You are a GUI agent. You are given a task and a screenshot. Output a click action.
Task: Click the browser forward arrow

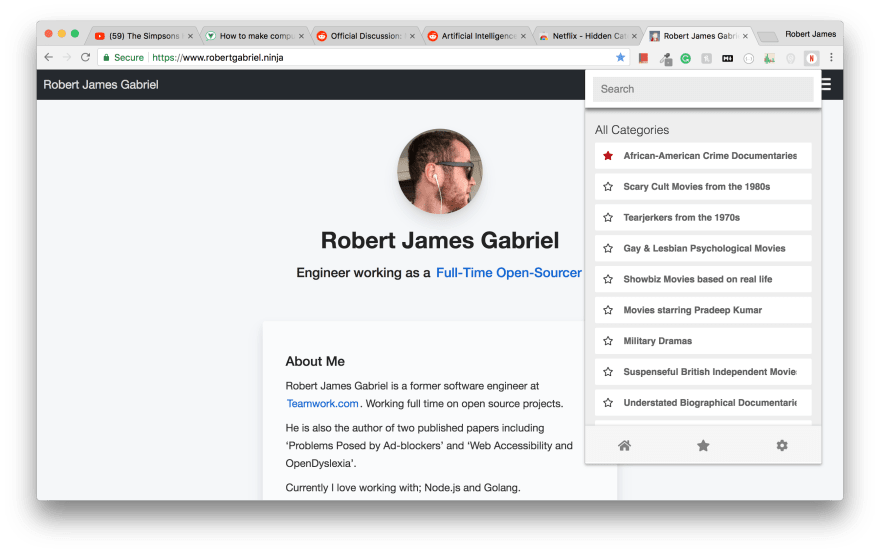click(x=67, y=57)
